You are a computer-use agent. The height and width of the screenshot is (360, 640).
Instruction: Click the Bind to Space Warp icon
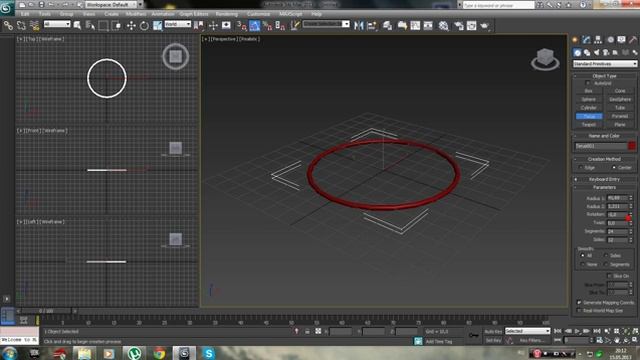click(35, 26)
